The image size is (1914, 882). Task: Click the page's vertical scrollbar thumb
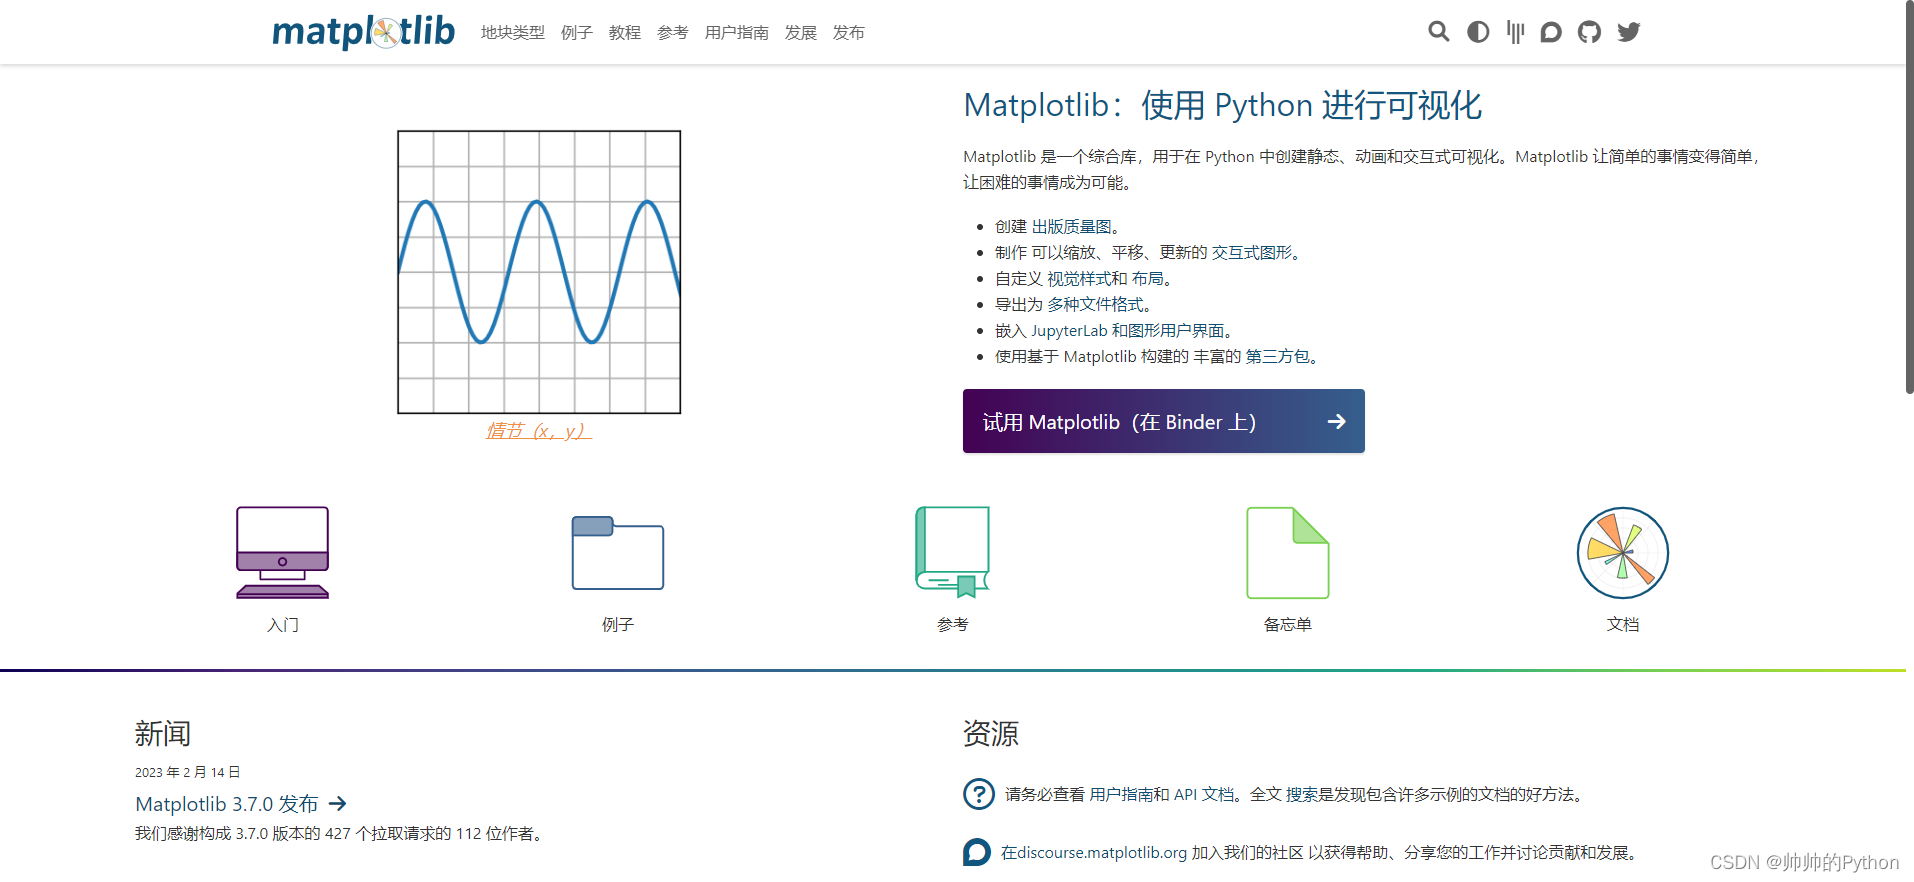(x=1909, y=197)
